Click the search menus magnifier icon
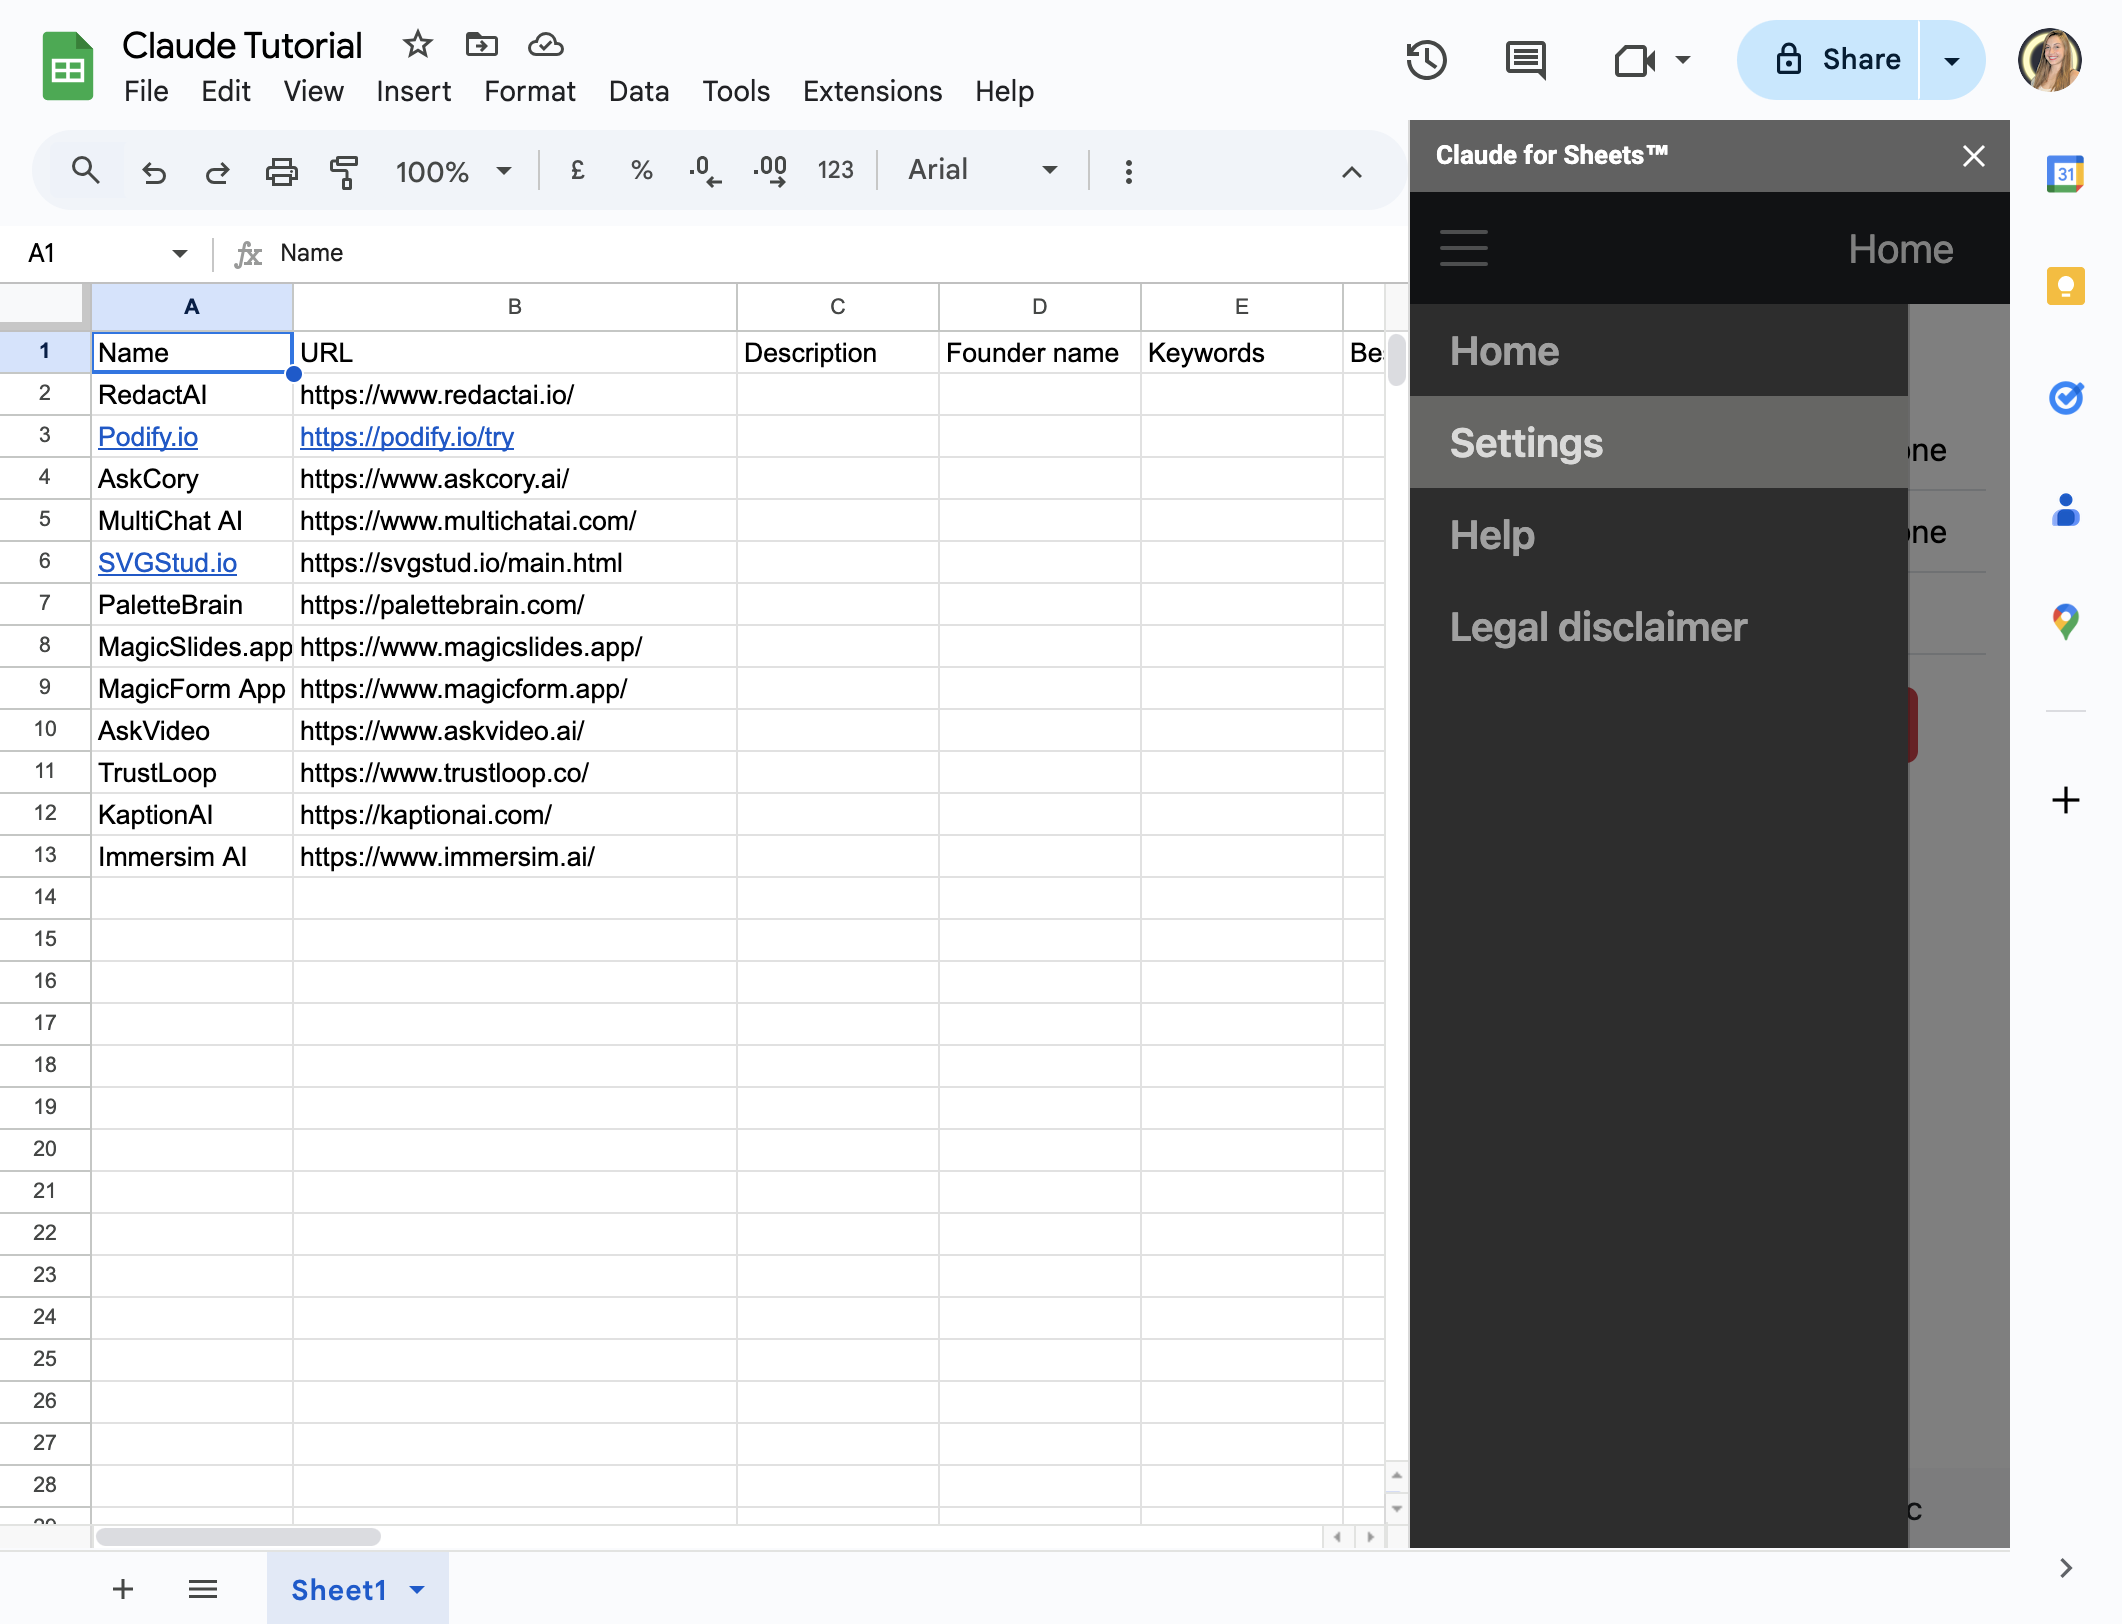 [x=86, y=171]
